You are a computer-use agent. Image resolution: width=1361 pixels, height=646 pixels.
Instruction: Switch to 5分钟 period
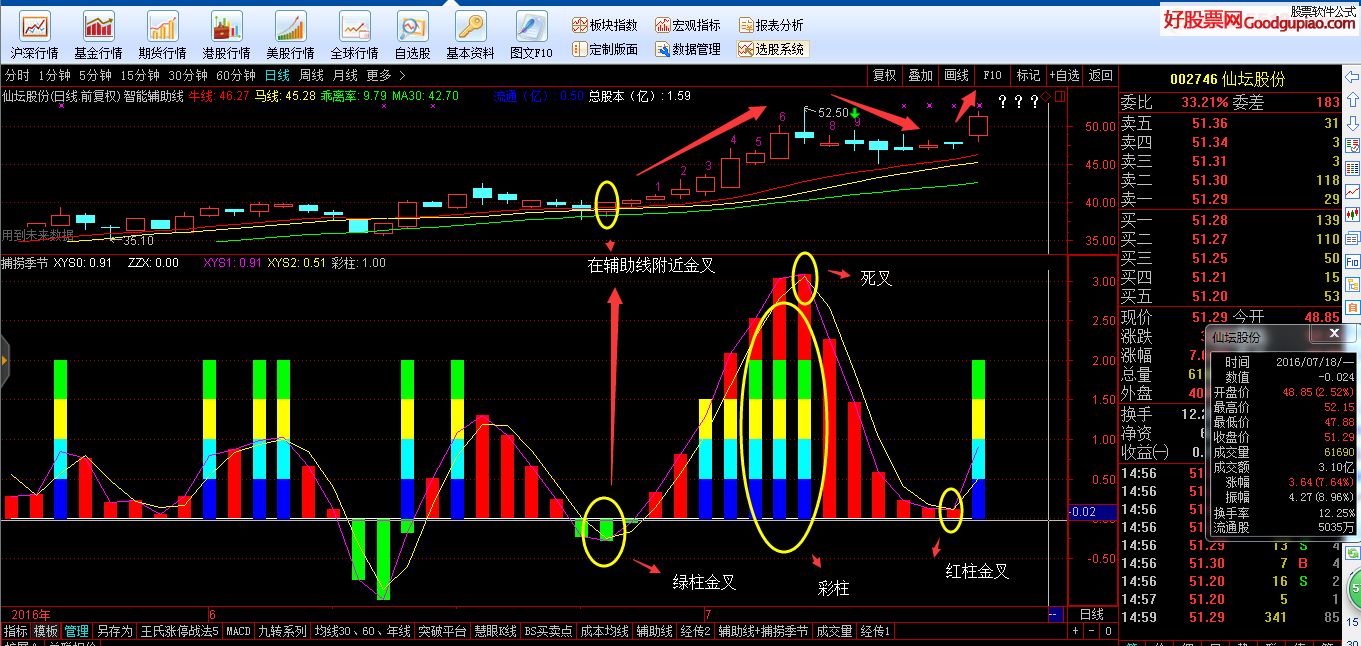95,75
